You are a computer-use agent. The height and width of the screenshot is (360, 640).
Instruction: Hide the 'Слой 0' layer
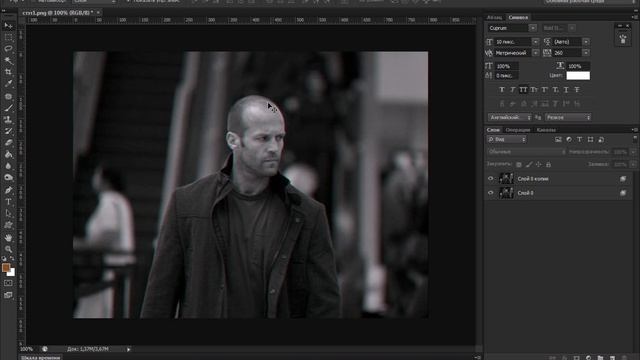(491, 193)
